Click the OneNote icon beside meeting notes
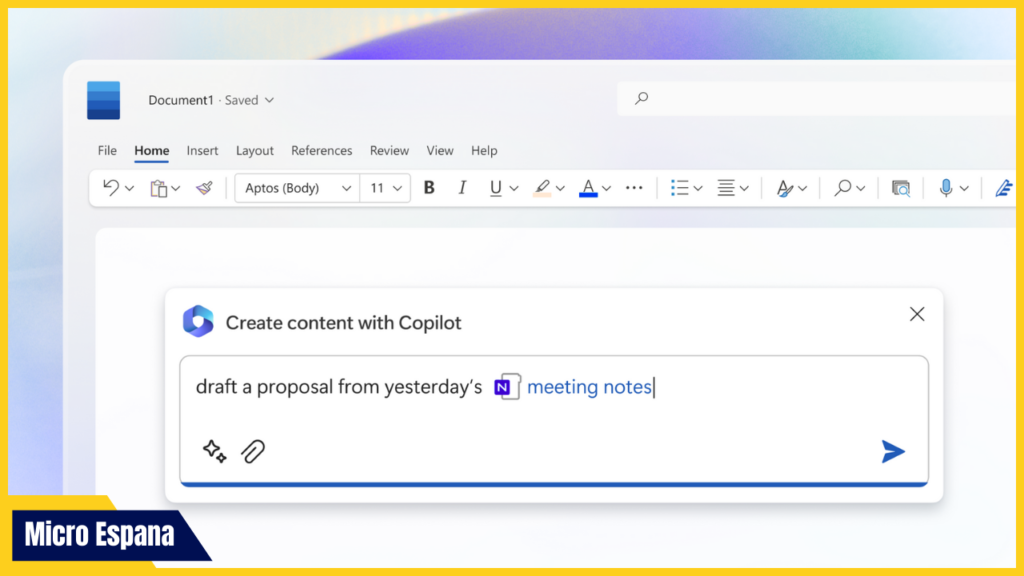Screen dimensions: 1024x576 coord(508,386)
